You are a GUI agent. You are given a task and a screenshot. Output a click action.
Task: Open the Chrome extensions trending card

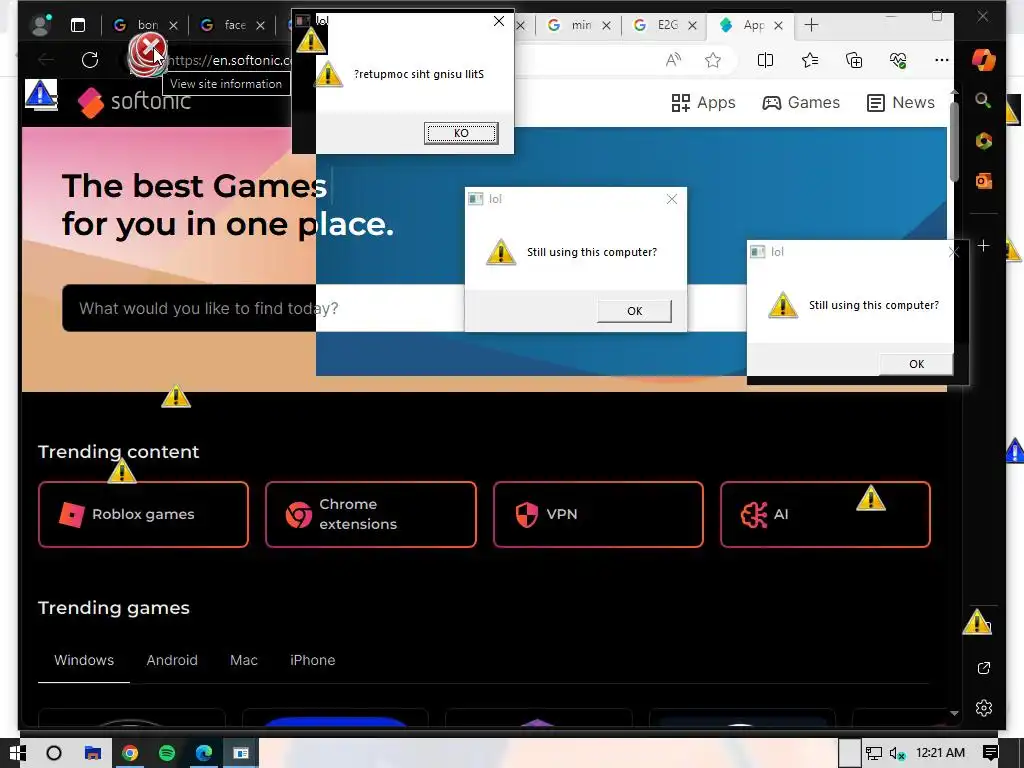[370, 515]
